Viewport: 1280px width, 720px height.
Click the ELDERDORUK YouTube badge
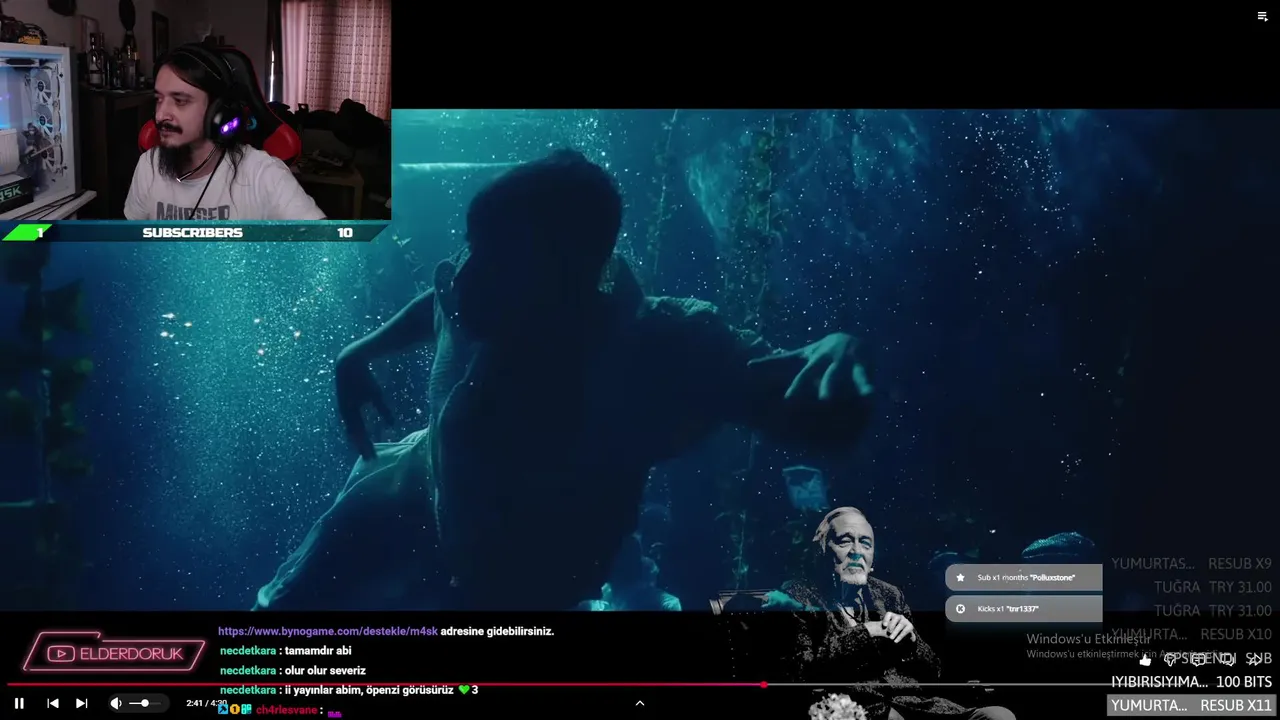[x=113, y=653]
